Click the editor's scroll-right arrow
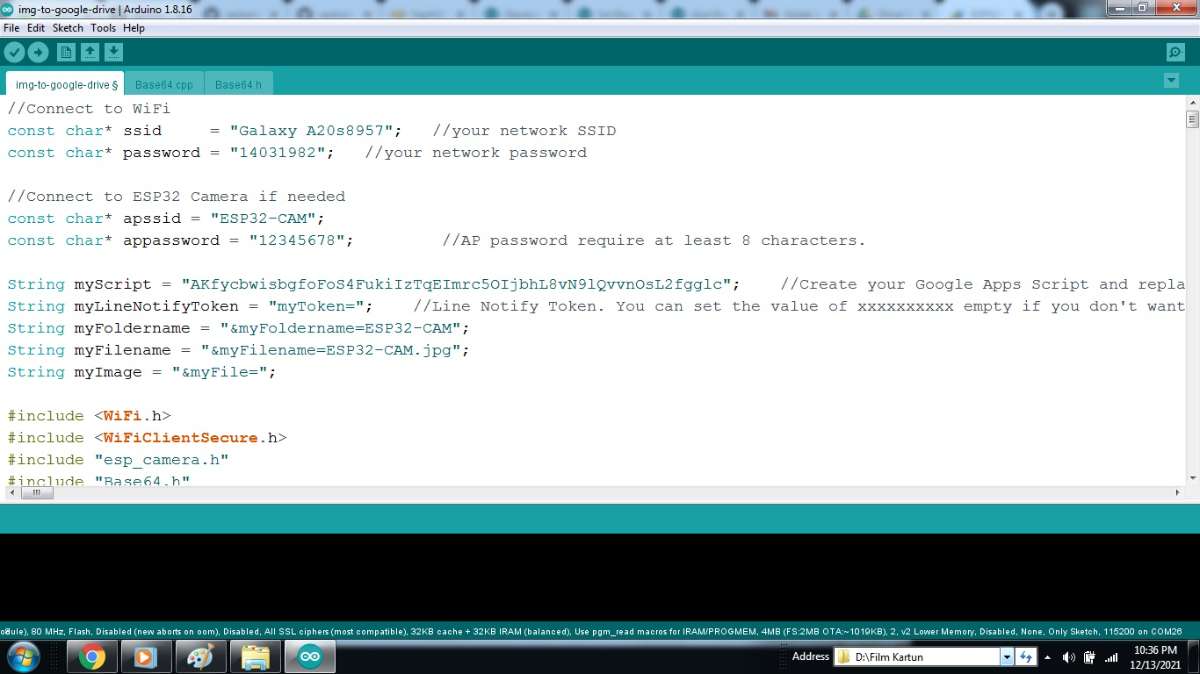This screenshot has height=674, width=1200. click(1178, 492)
